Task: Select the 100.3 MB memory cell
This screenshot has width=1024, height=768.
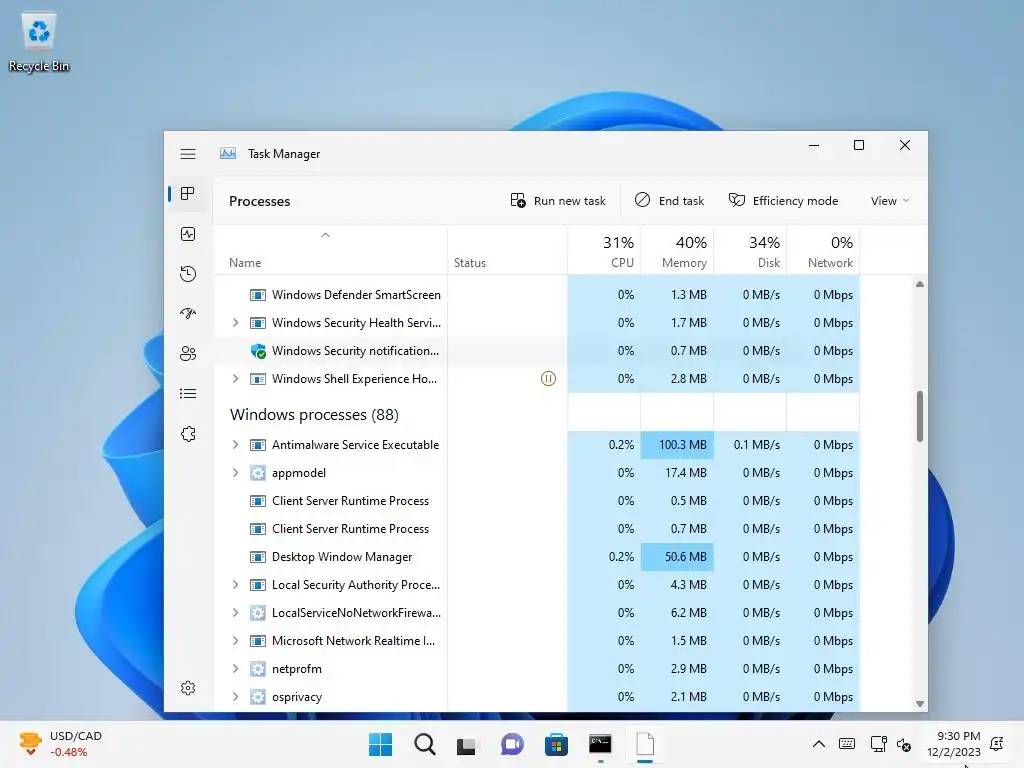Action: [x=677, y=445]
